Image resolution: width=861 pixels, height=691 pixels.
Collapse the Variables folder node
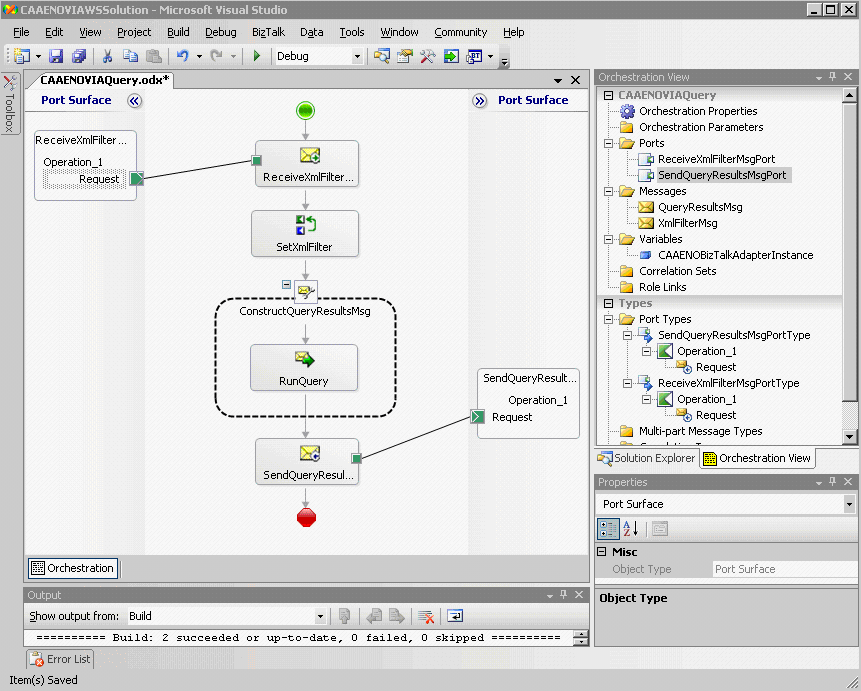pyautogui.click(x=608, y=239)
